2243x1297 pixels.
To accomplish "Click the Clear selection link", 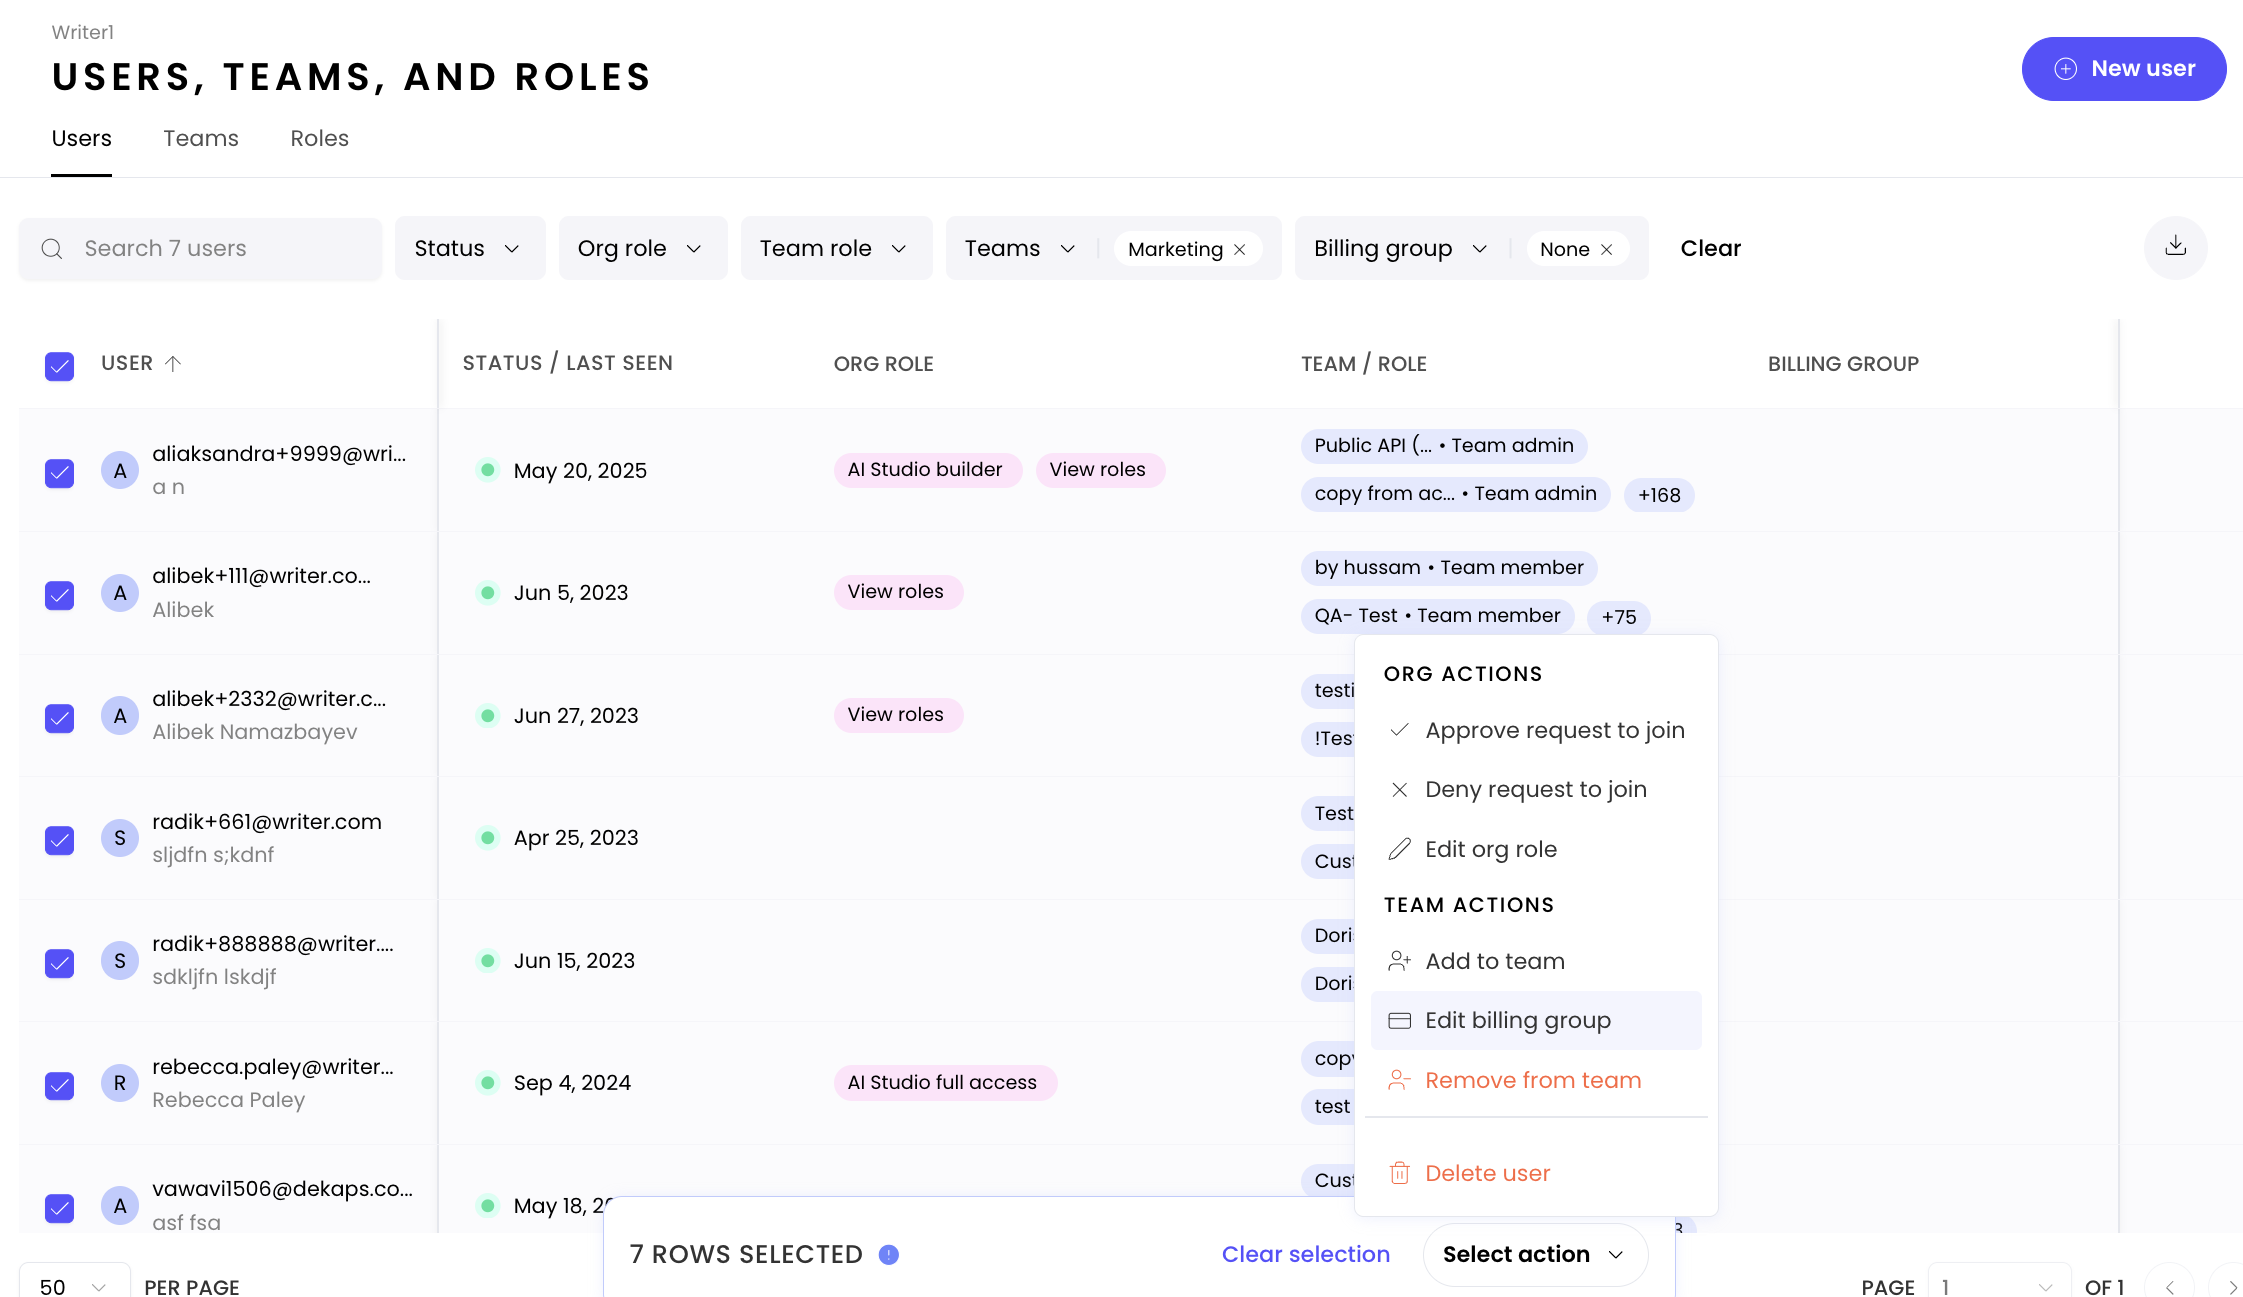I will pos(1305,1254).
